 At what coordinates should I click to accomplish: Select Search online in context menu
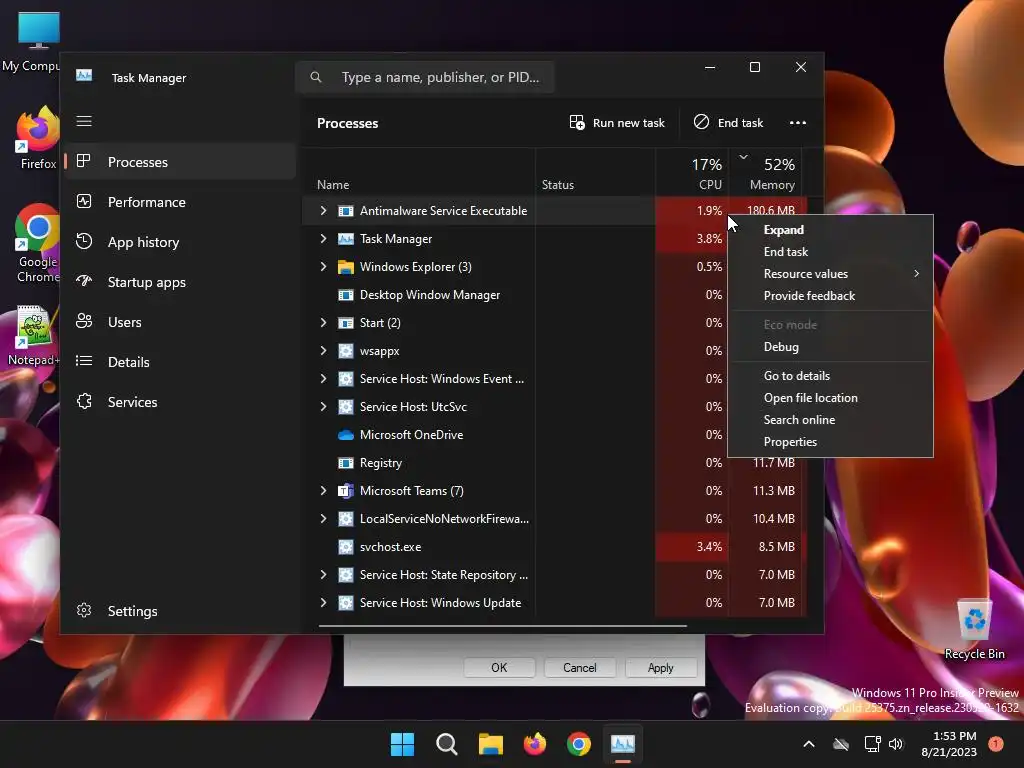[830, 420]
